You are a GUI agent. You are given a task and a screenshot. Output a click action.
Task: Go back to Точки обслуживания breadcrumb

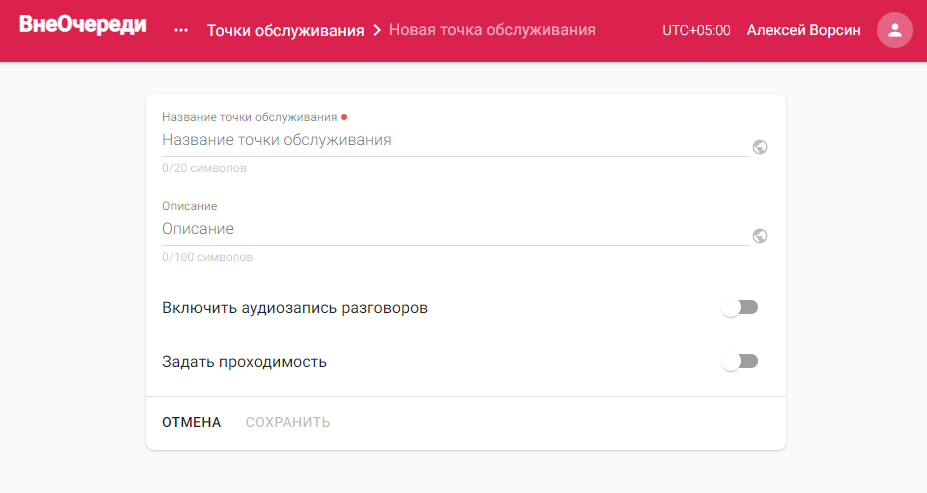tap(285, 31)
